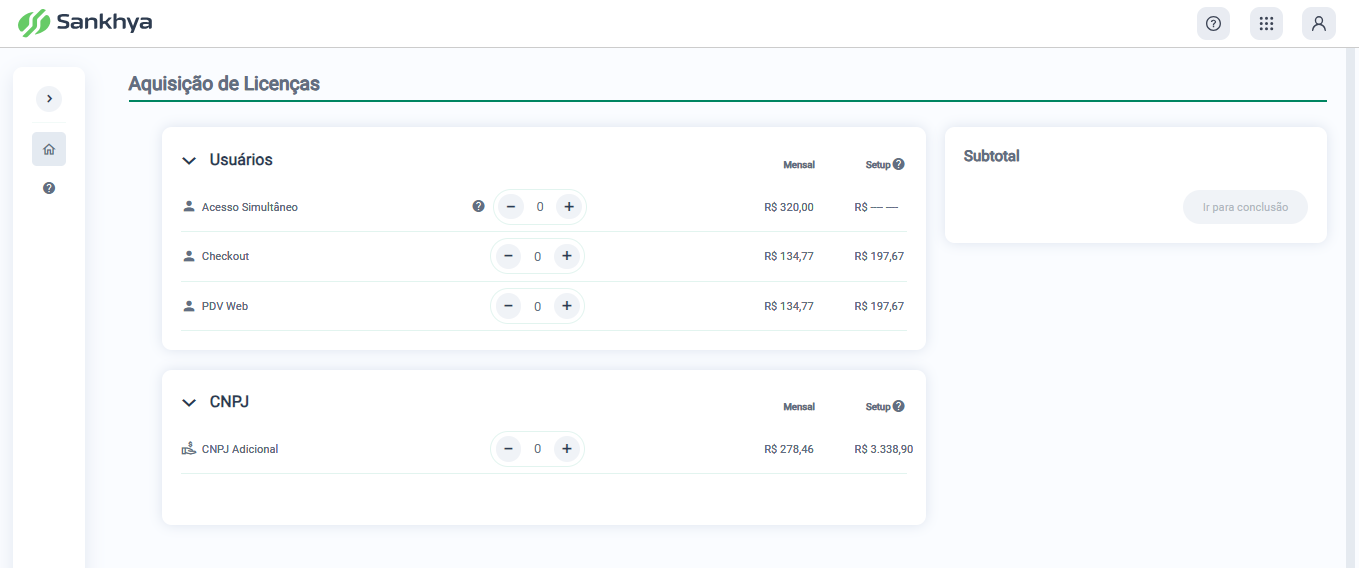Click the Checkout quantity field

click(537, 256)
